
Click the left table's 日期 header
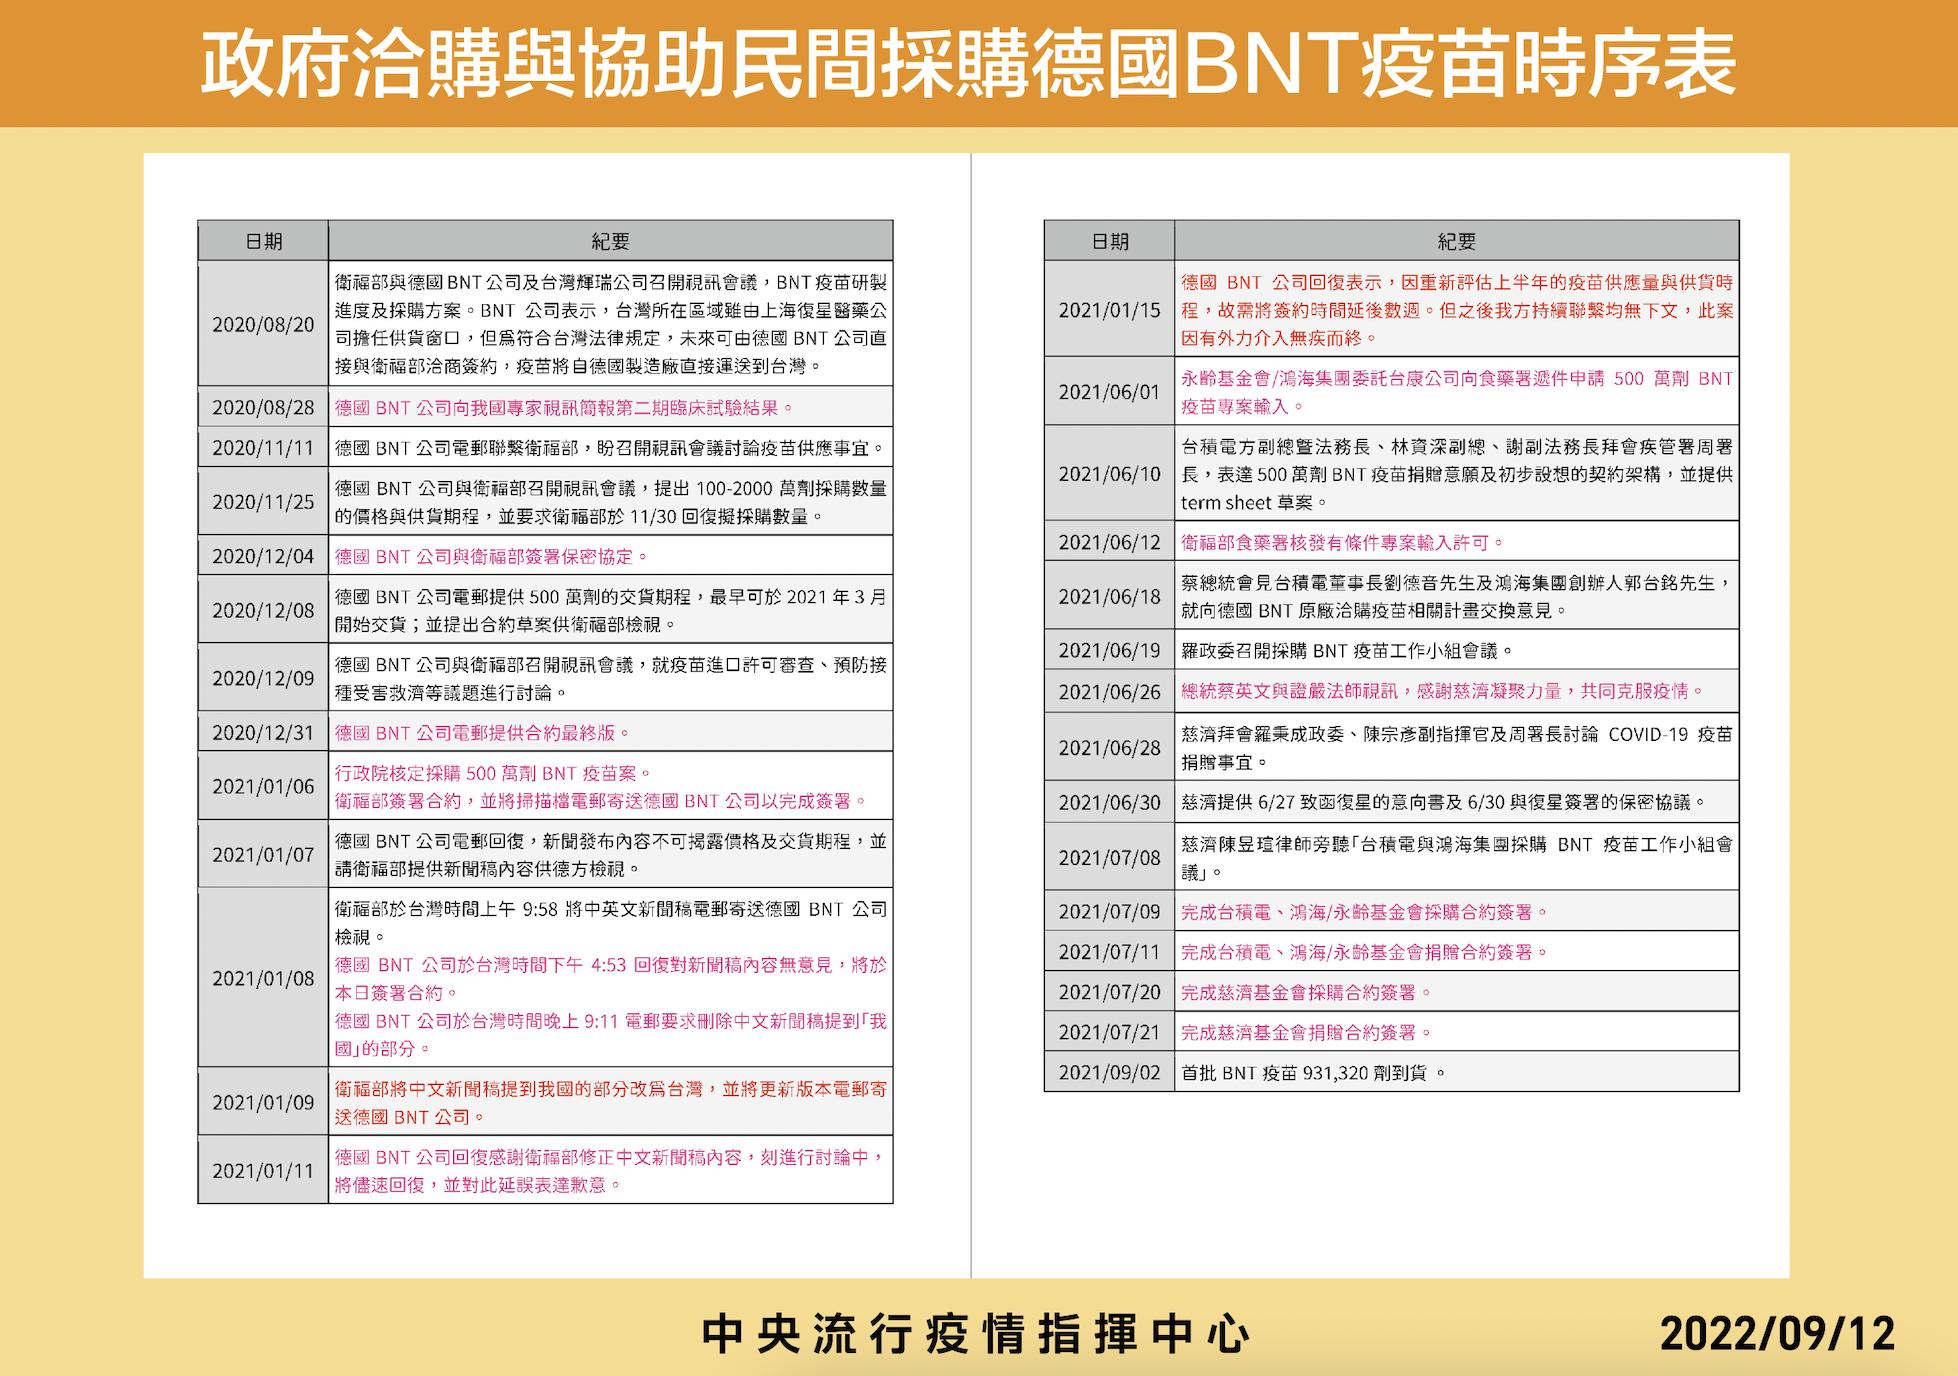pos(263,241)
